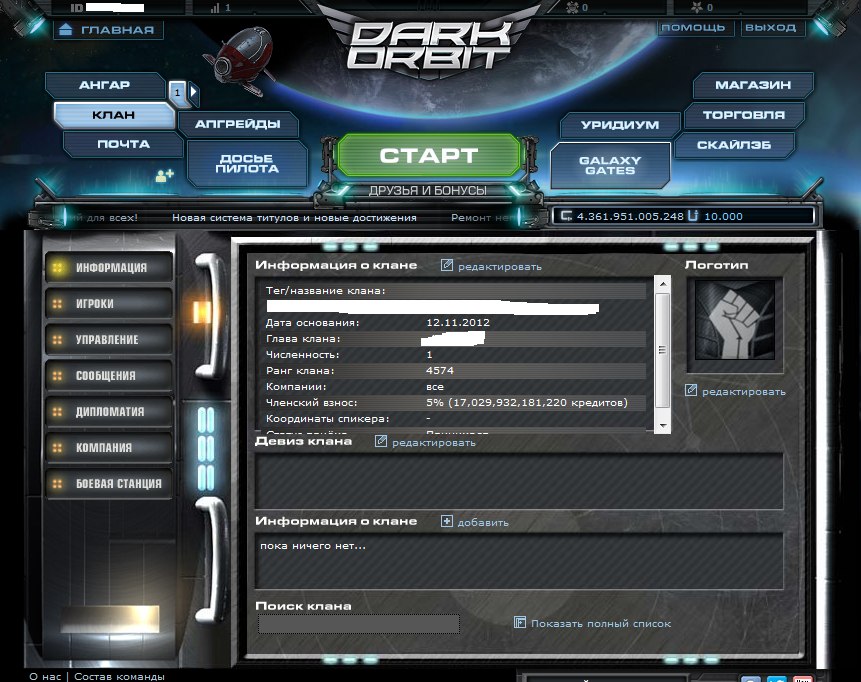Click the Ранг клана value 4574

point(440,371)
